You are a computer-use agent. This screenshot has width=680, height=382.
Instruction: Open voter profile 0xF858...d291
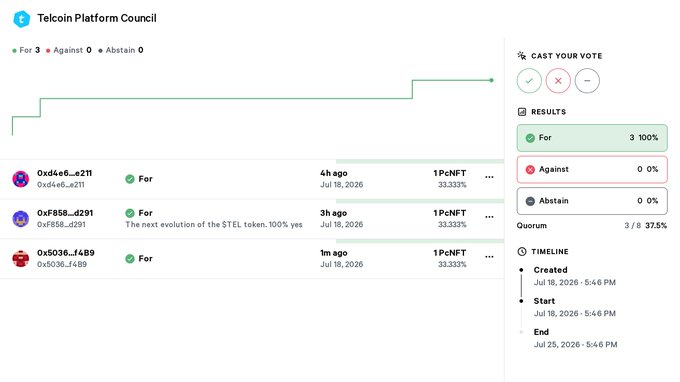pos(65,213)
